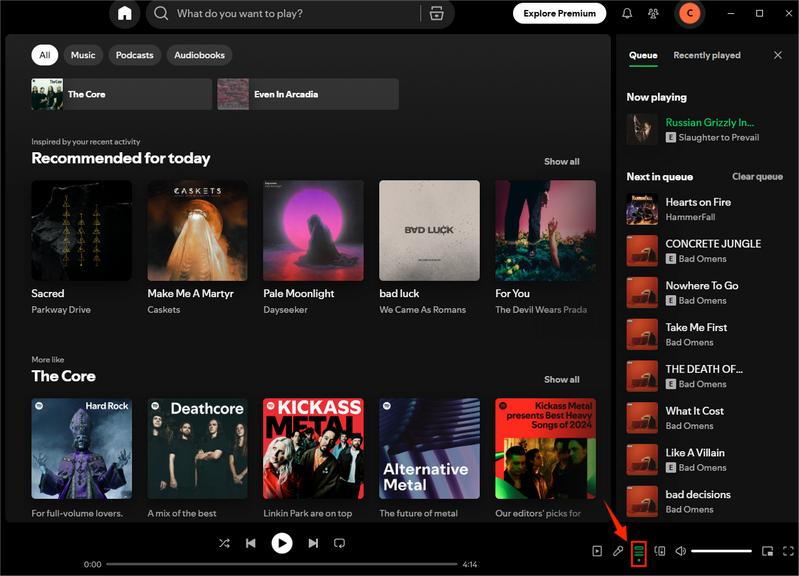Click the Caskets artist link

164,310
